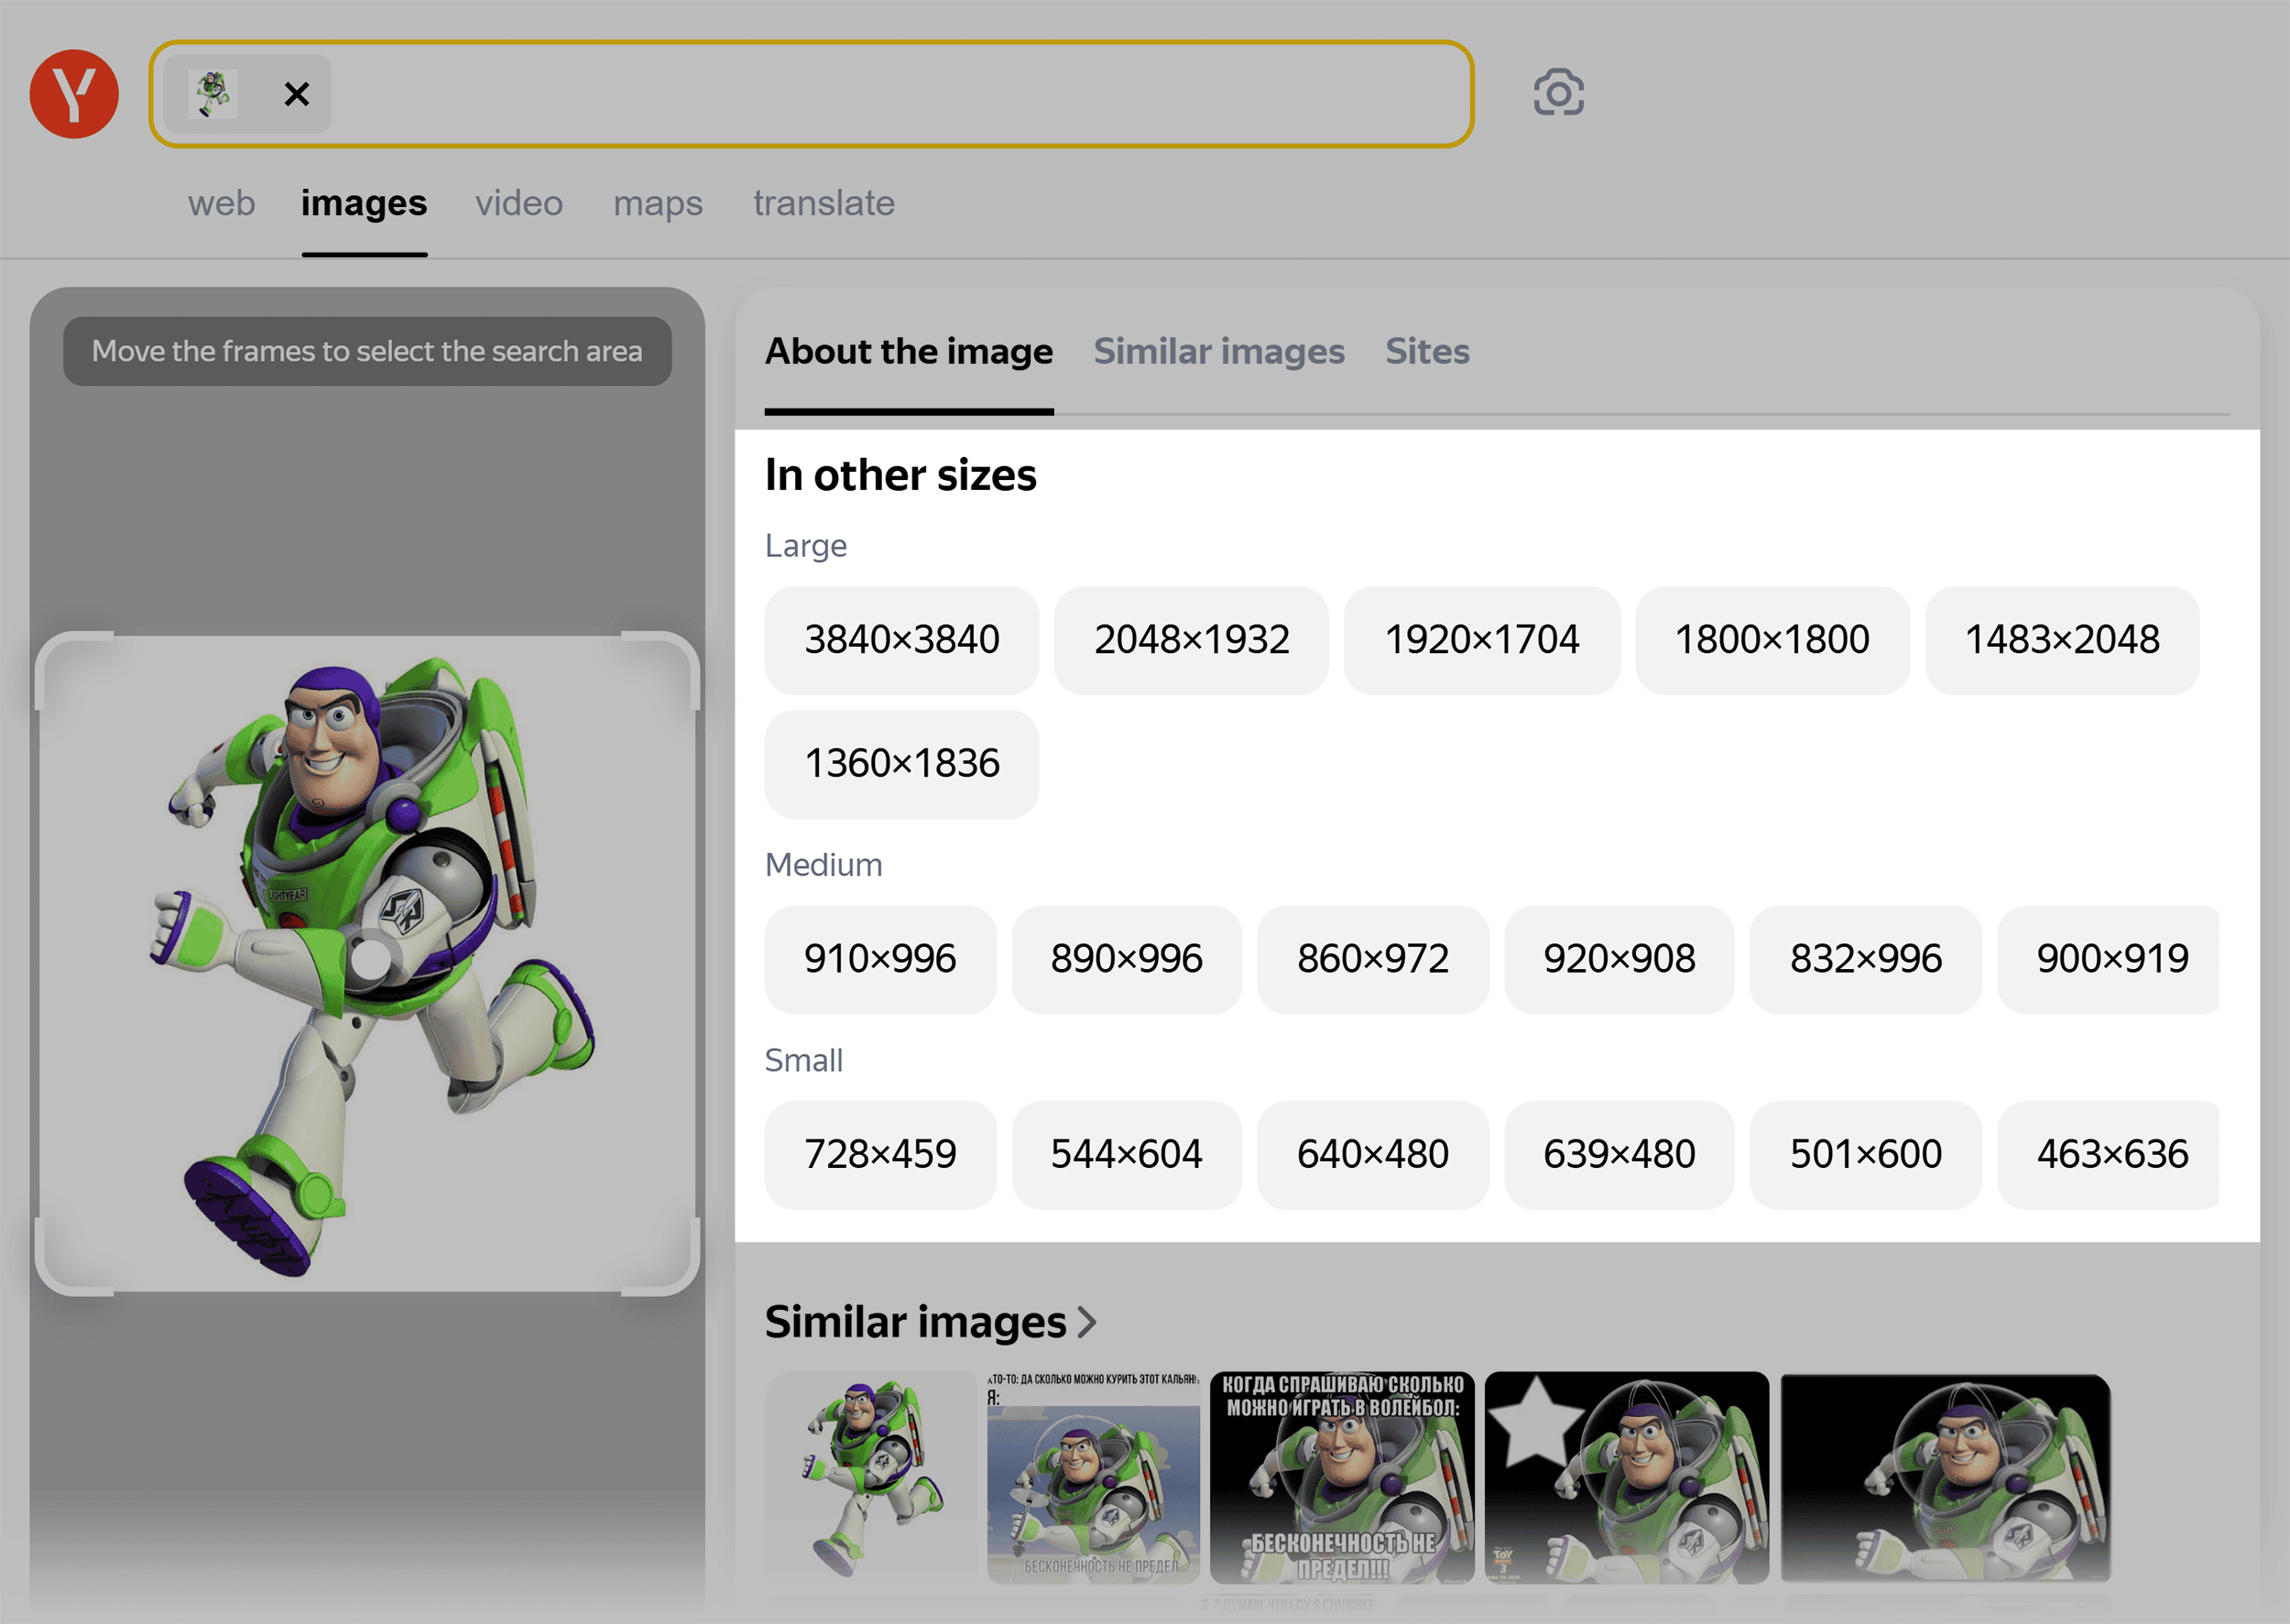Click the 'In other sizes' heading
The image size is (2290, 1624).
(901, 475)
